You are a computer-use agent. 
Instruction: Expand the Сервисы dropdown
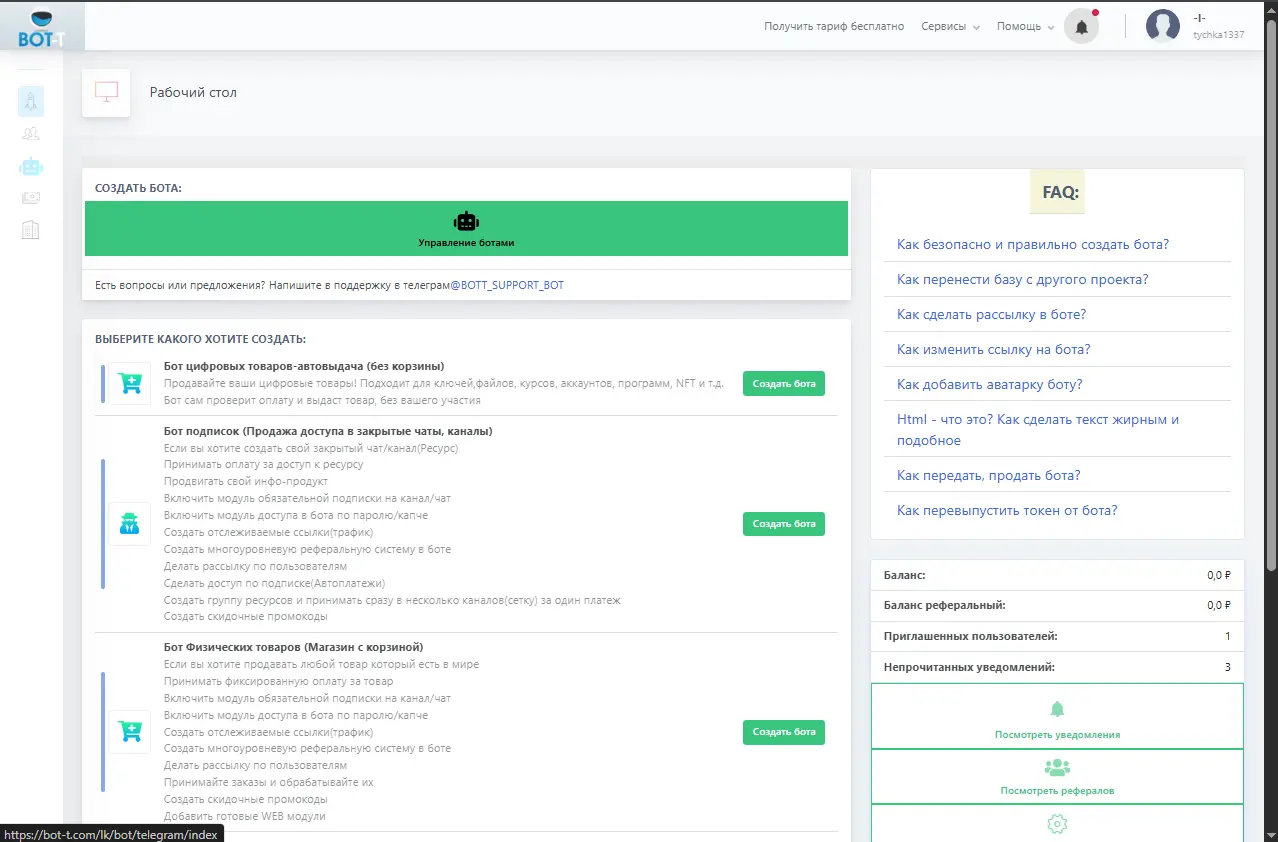tap(950, 27)
